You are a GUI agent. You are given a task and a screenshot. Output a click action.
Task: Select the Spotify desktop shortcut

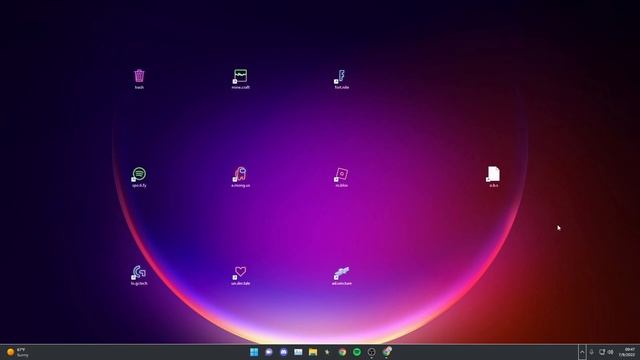click(139, 177)
